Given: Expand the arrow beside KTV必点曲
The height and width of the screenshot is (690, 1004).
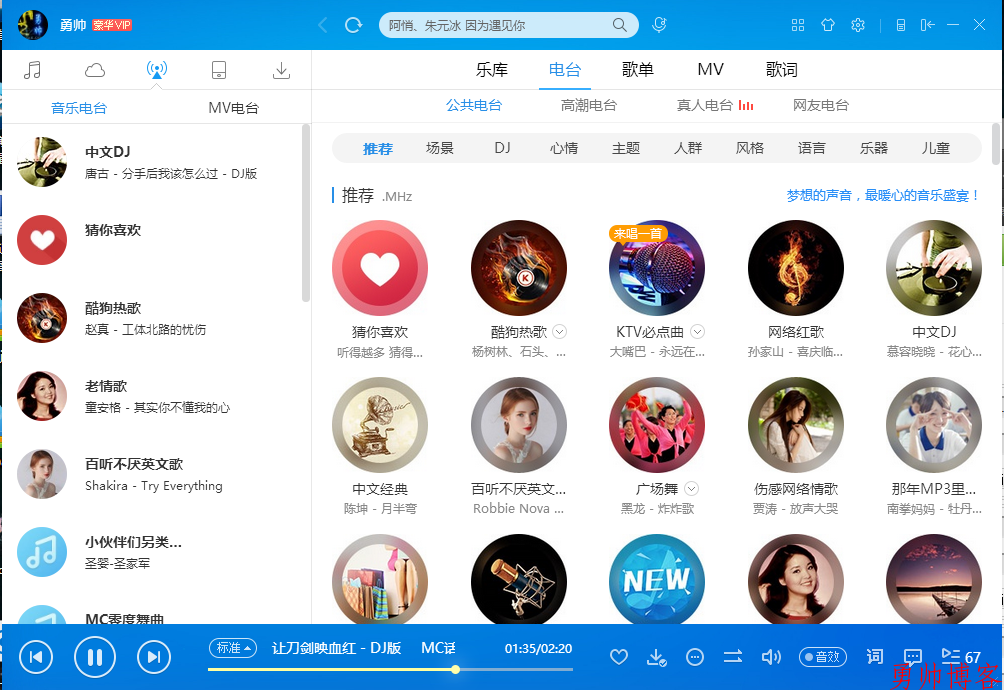Looking at the screenshot, I should click(x=698, y=332).
